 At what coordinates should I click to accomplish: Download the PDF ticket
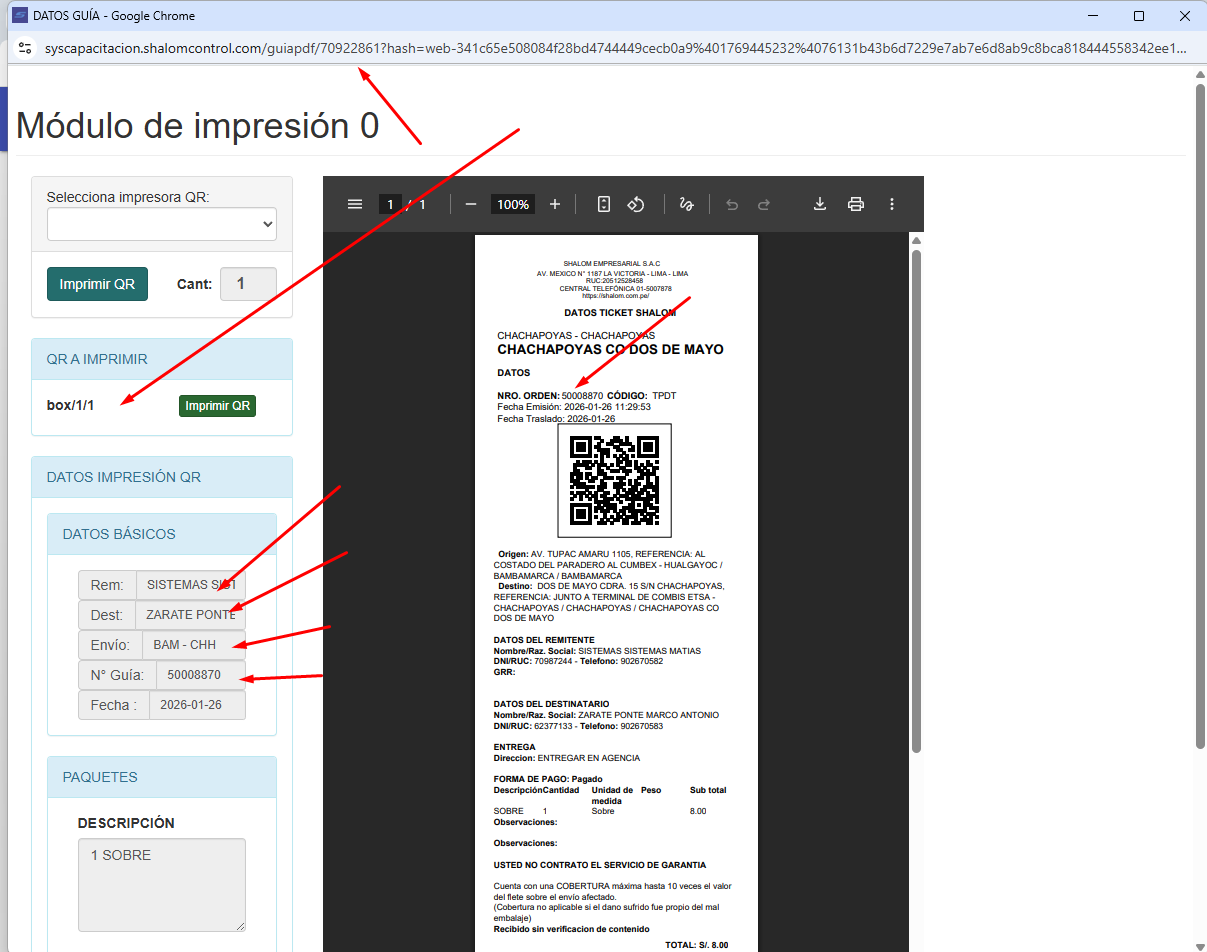tap(819, 204)
